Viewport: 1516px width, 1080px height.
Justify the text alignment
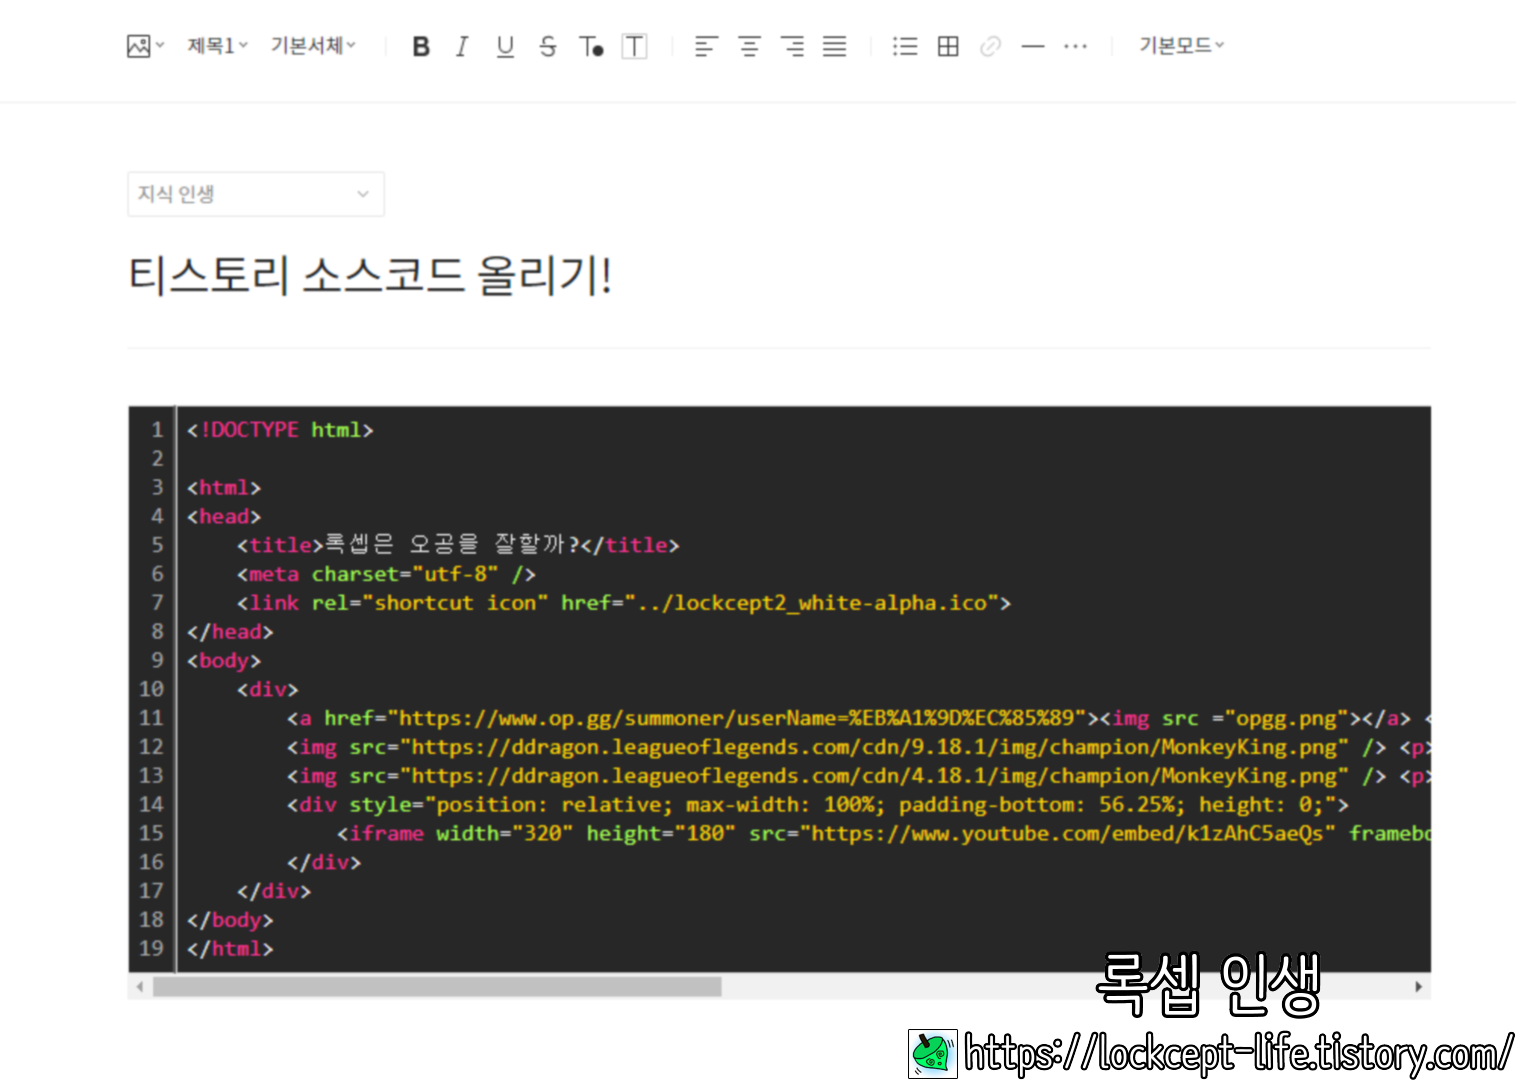coord(834,46)
